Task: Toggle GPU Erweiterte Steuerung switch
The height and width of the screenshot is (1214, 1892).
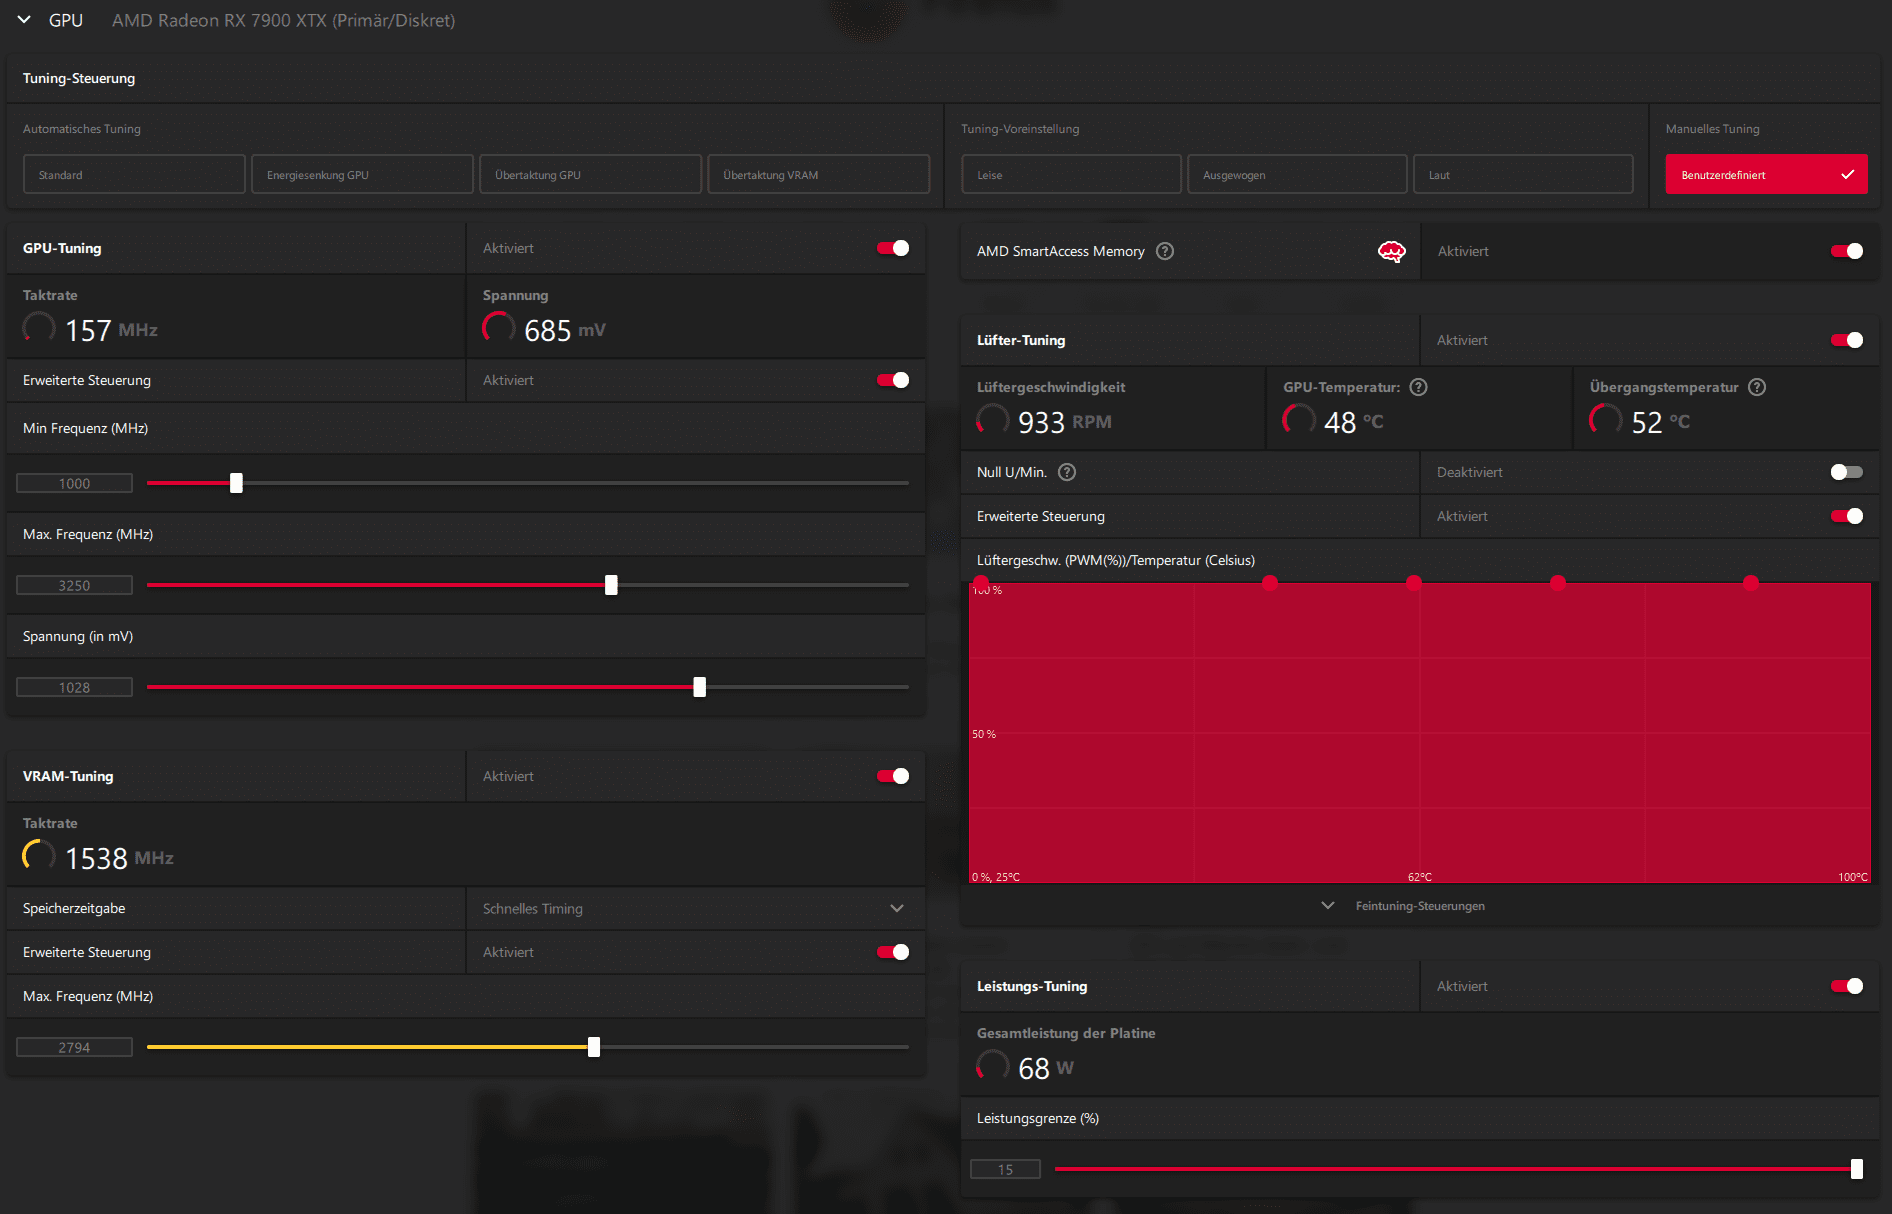Action: click(893, 380)
